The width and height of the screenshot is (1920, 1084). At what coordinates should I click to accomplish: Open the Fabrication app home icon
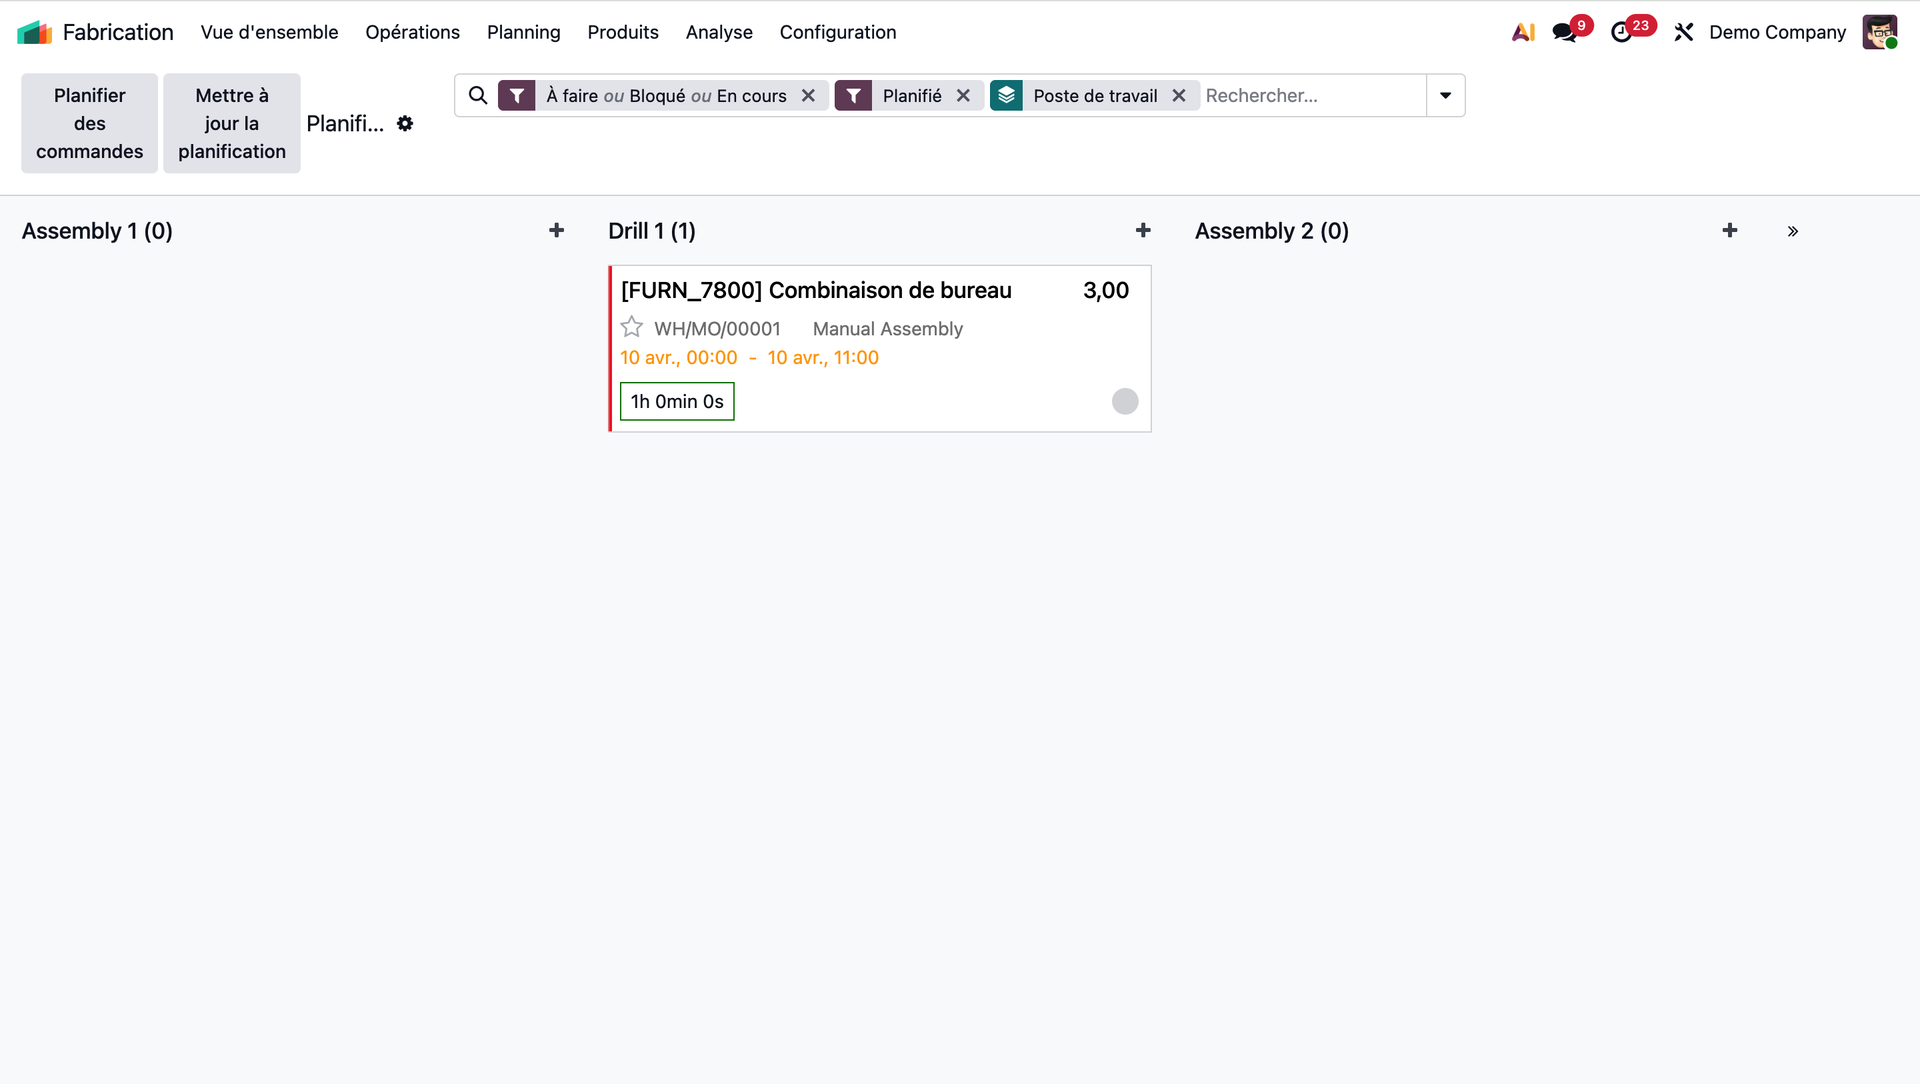click(x=34, y=33)
